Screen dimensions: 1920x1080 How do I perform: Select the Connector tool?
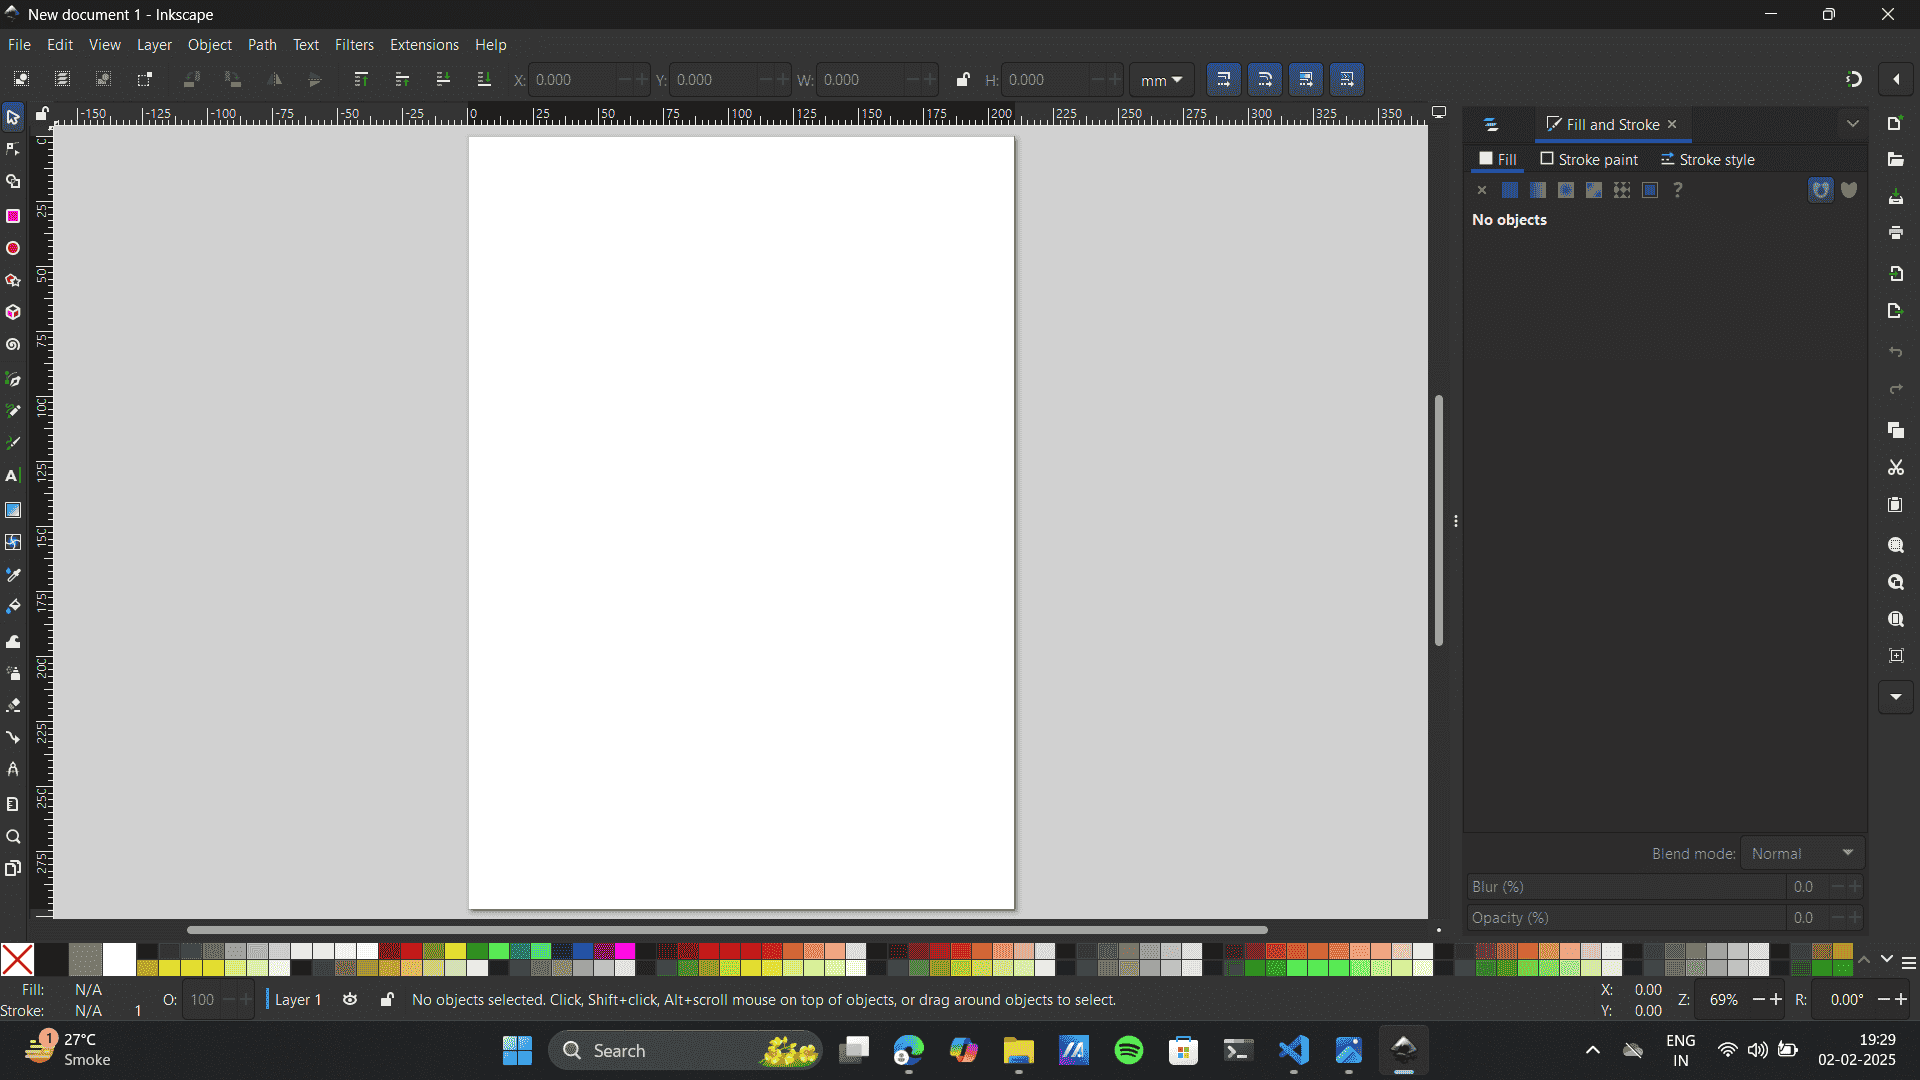pyautogui.click(x=13, y=738)
